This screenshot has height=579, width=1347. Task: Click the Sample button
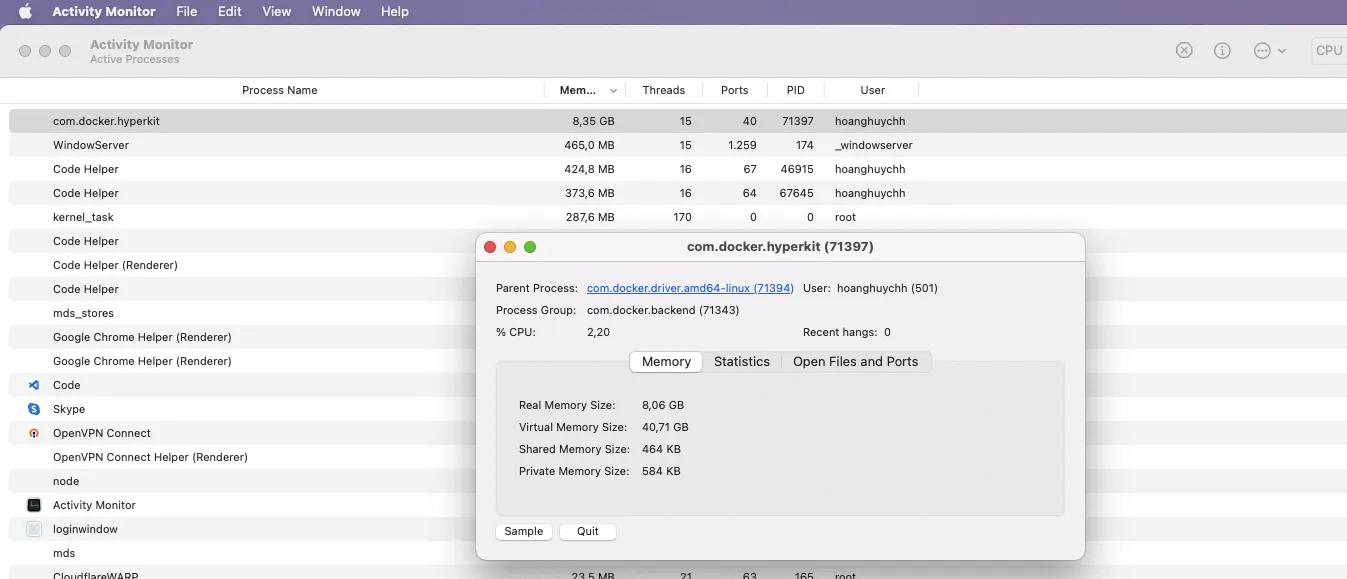[524, 531]
